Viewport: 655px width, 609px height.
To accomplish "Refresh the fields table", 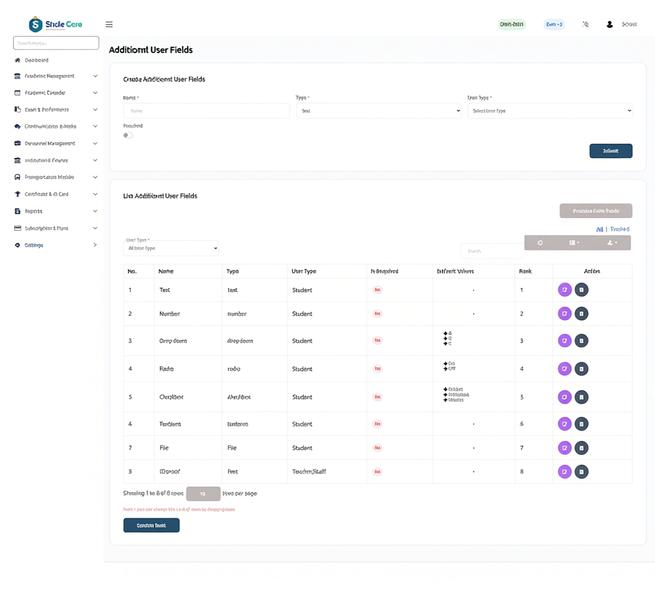I will pyautogui.click(x=540, y=243).
